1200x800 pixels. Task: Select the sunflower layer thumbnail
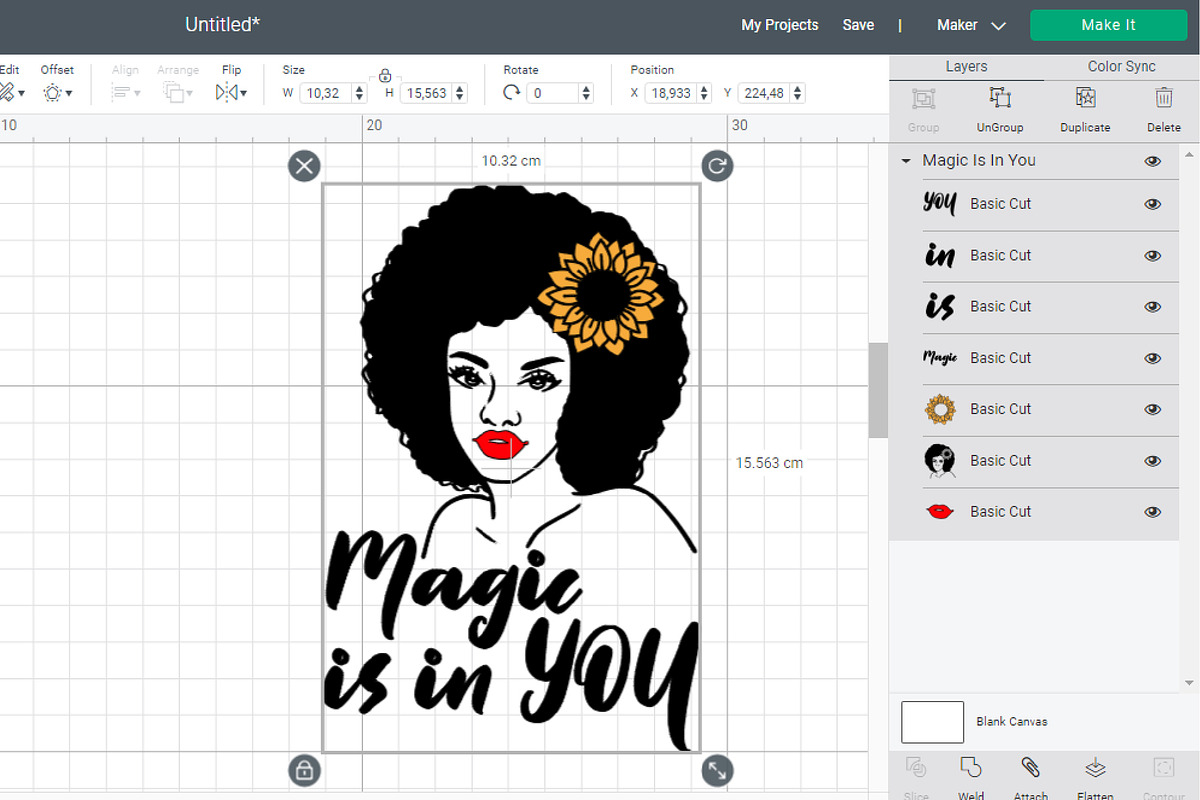coord(940,409)
